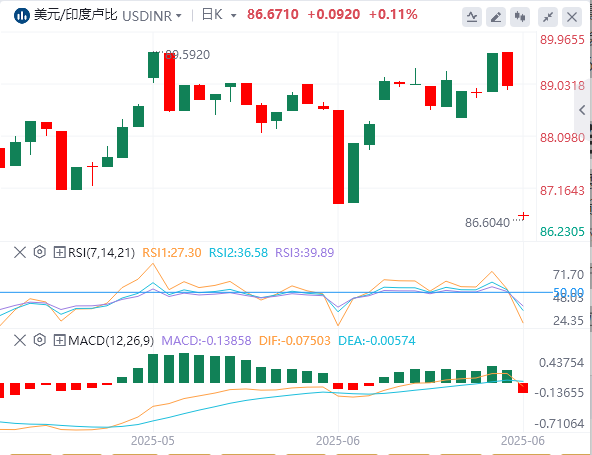Click the 89.5920 high price label

(188, 55)
